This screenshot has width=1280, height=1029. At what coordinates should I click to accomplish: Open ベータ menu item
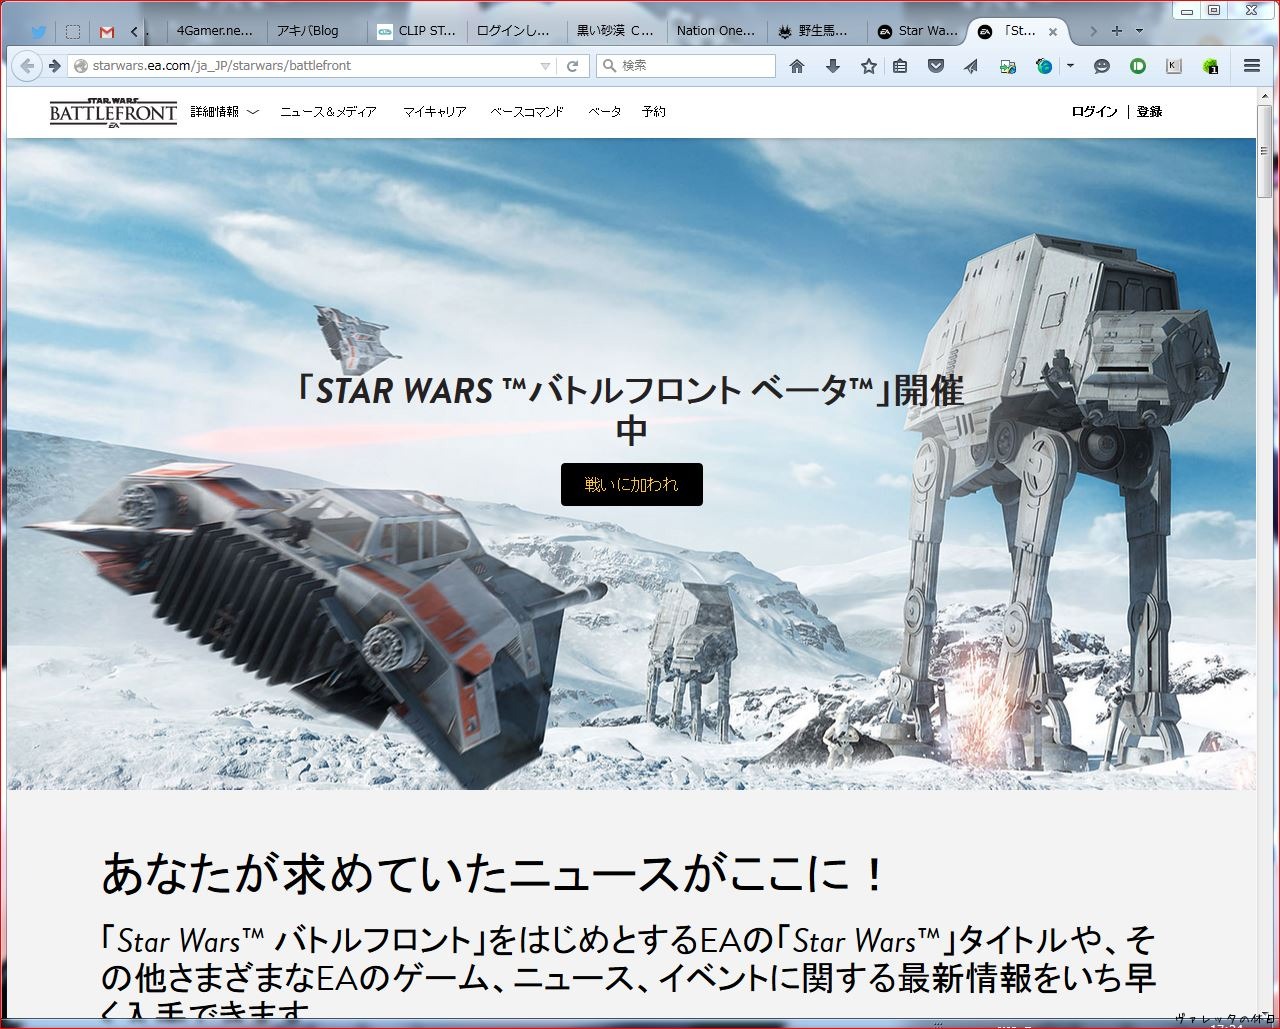tap(604, 112)
